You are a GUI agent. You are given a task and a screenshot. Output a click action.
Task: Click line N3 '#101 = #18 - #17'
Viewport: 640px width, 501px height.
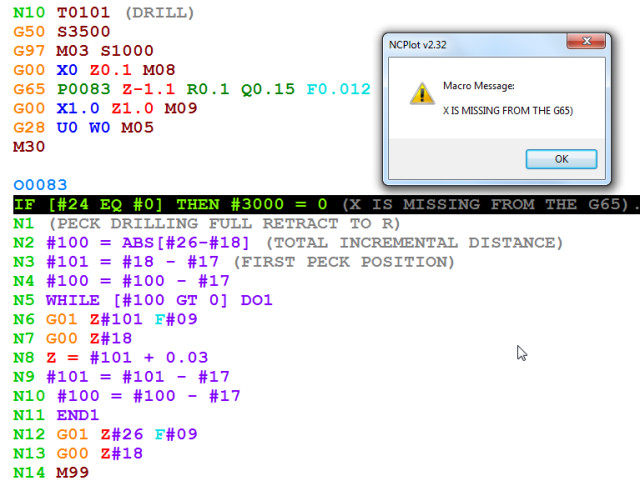click(234, 262)
